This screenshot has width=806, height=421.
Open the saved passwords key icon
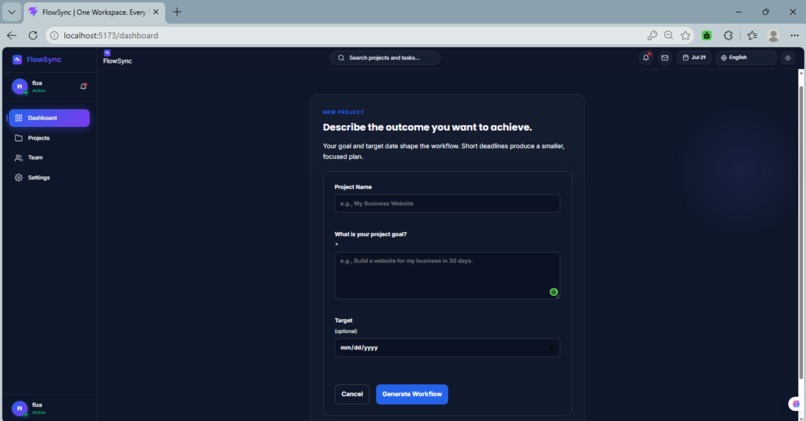coord(652,35)
